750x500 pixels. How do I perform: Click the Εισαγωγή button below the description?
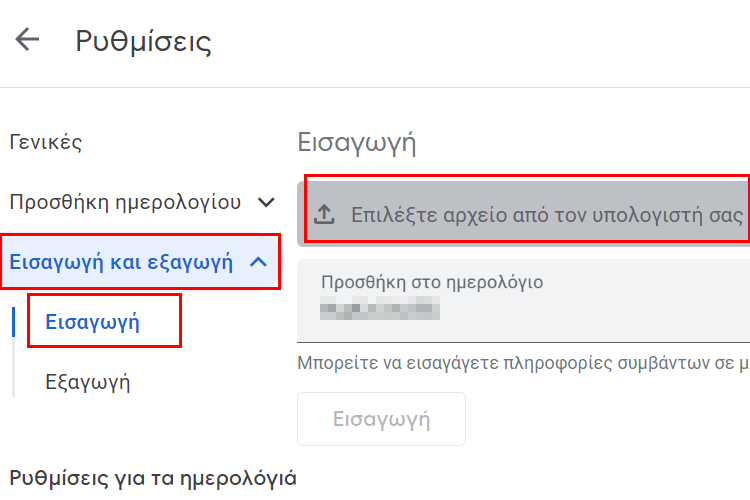381,419
